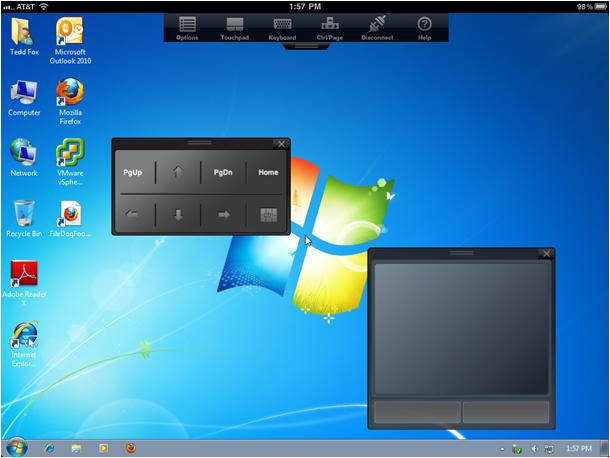Viewport: 610px width, 458px height.
Task: Select the Internet Explorer desktop icon
Action: [x=24, y=344]
